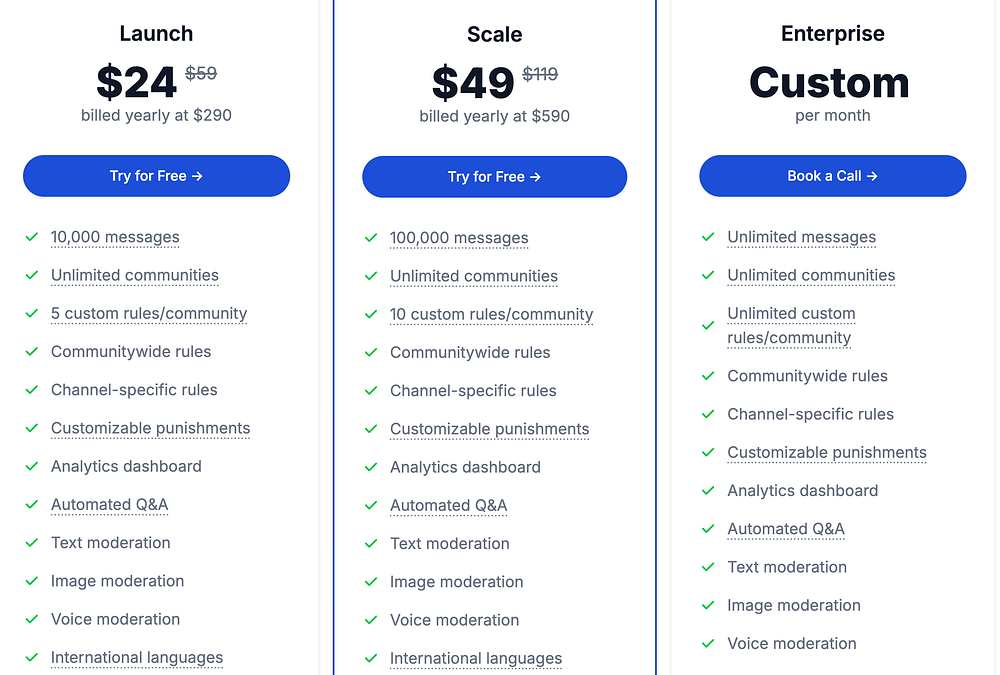Image resolution: width=1000 pixels, height=675 pixels.
Task: Click the 100,000 messages feature in Scale
Action: click(x=459, y=238)
